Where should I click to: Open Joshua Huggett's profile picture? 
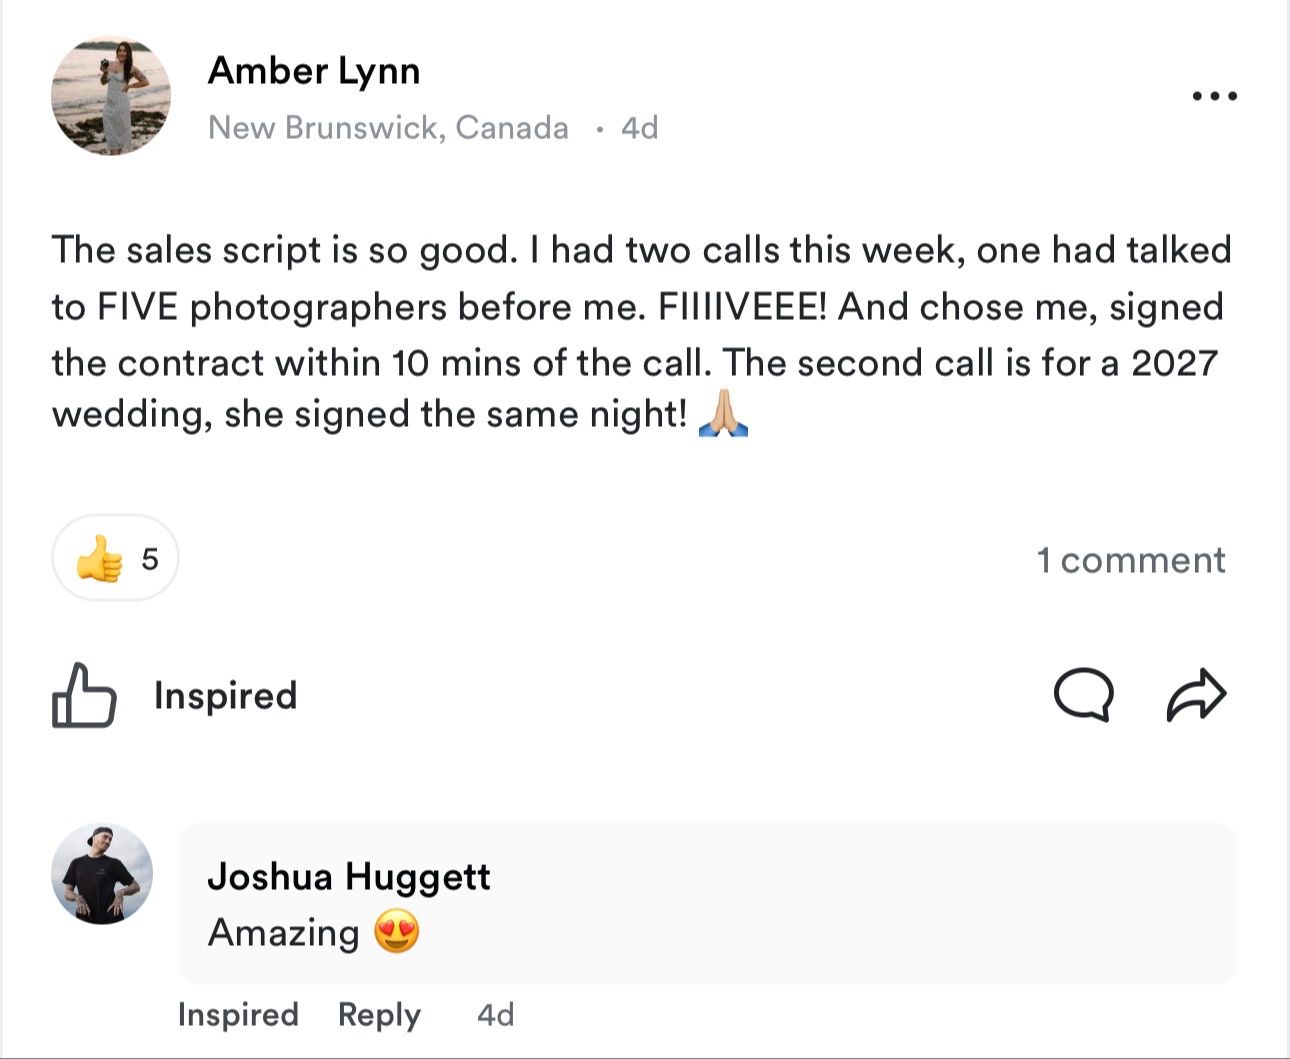[x=102, y=874]
